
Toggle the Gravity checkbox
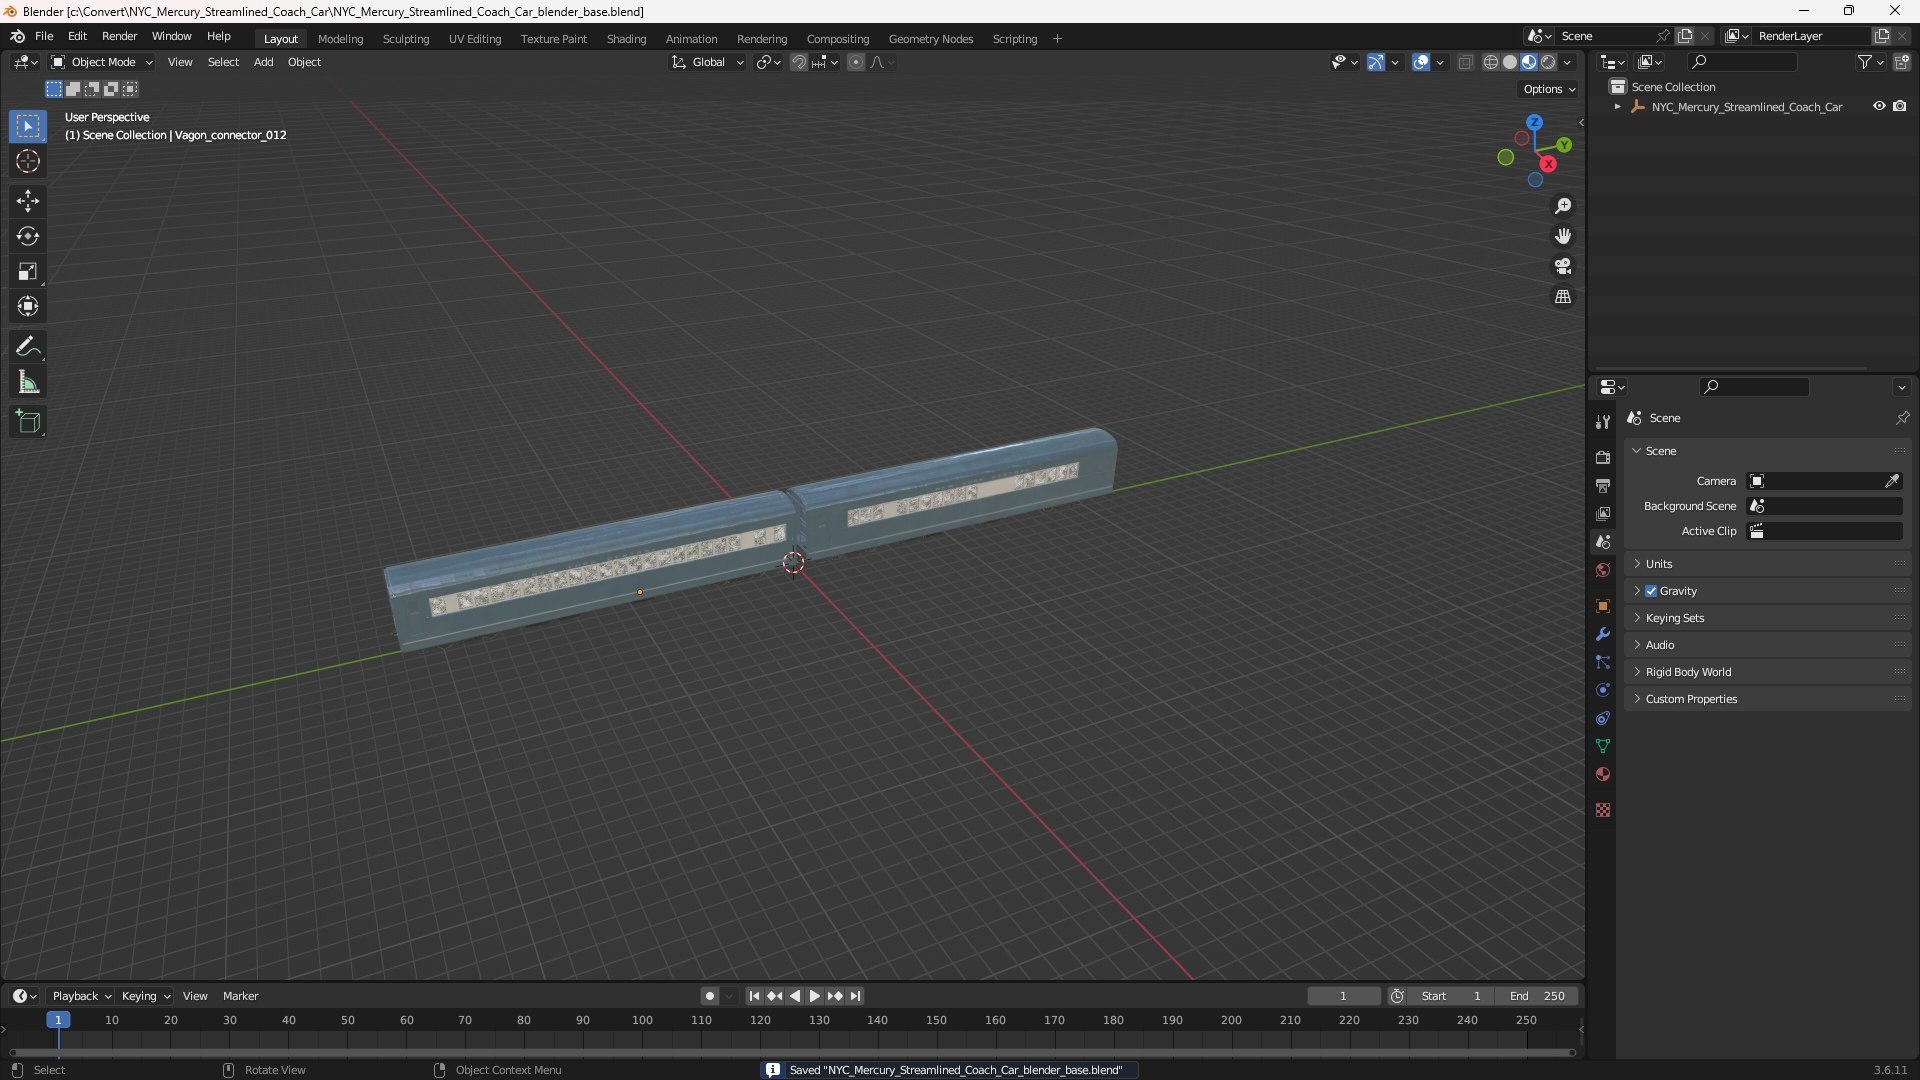1651,591
